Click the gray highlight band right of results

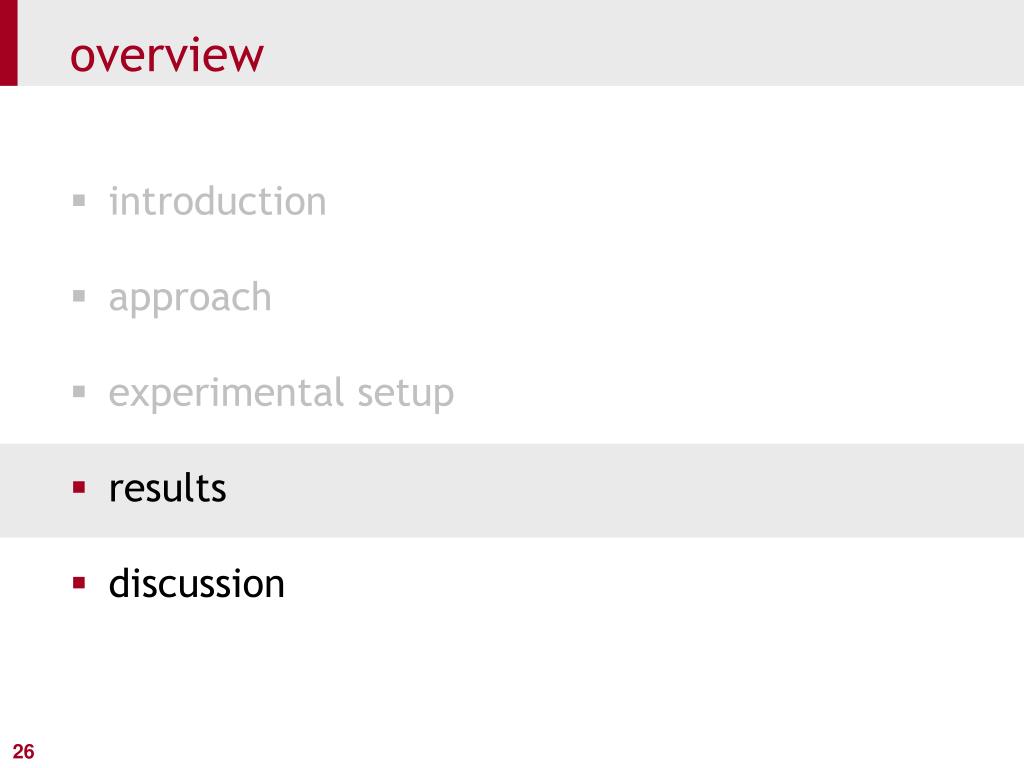pos(620,490)
